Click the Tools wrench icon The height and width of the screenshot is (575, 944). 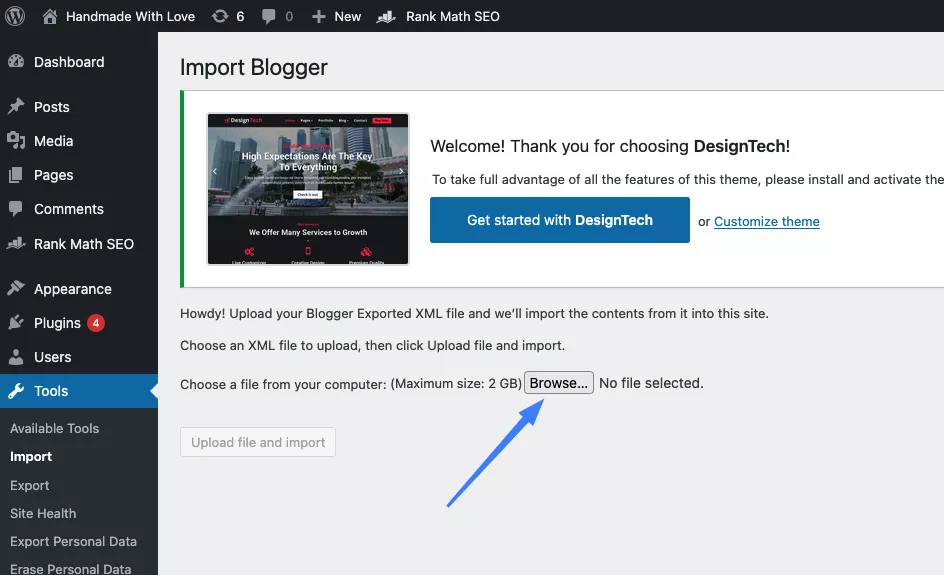16,391
